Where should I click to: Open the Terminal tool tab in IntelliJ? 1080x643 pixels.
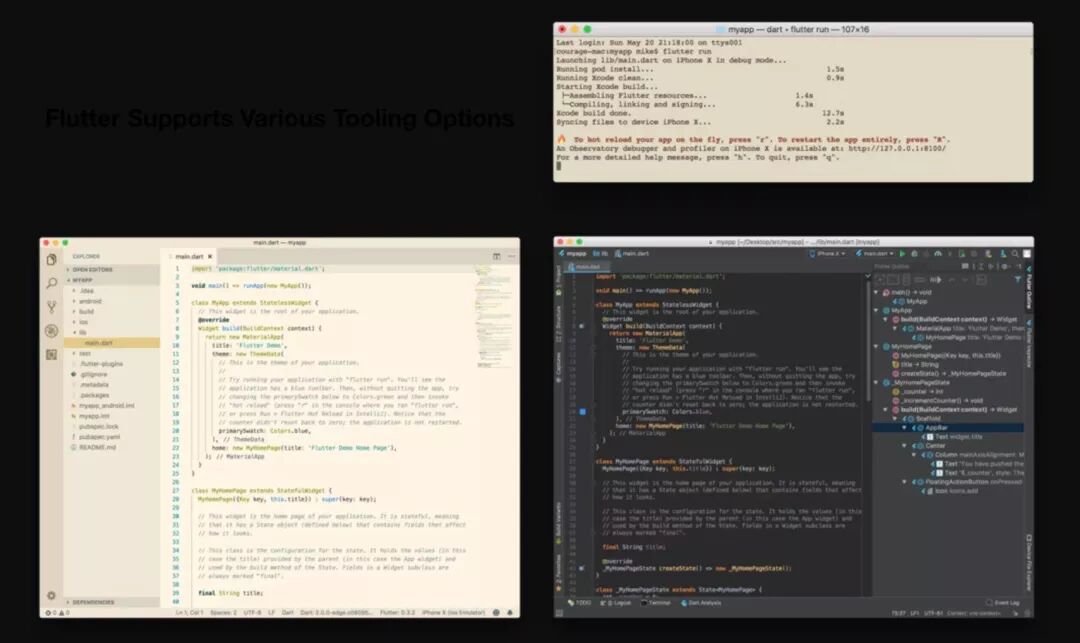point(655,602)
